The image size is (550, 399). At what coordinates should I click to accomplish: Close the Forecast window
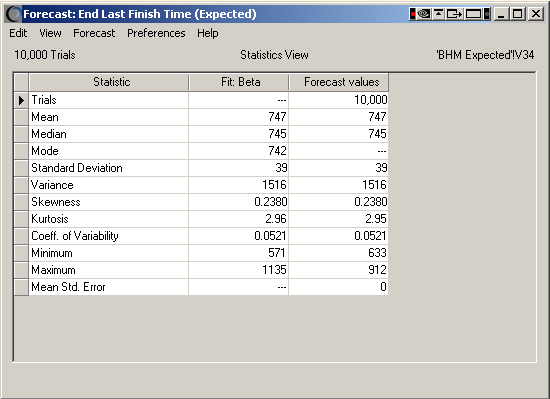click(x=536, y=14)
